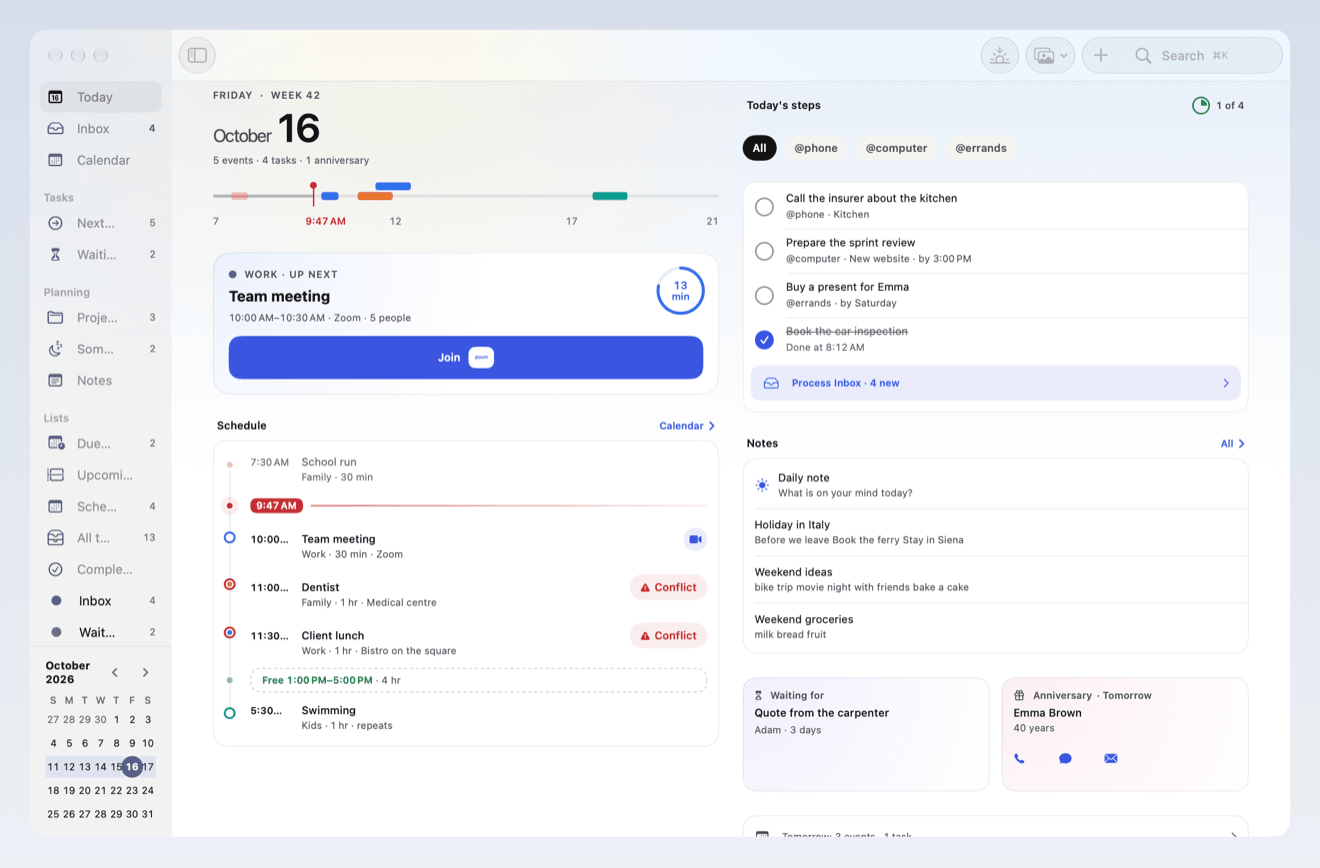Open the Due list in sidebar
This screenshot has height=868, width=1320.
(x=100, y=443)
